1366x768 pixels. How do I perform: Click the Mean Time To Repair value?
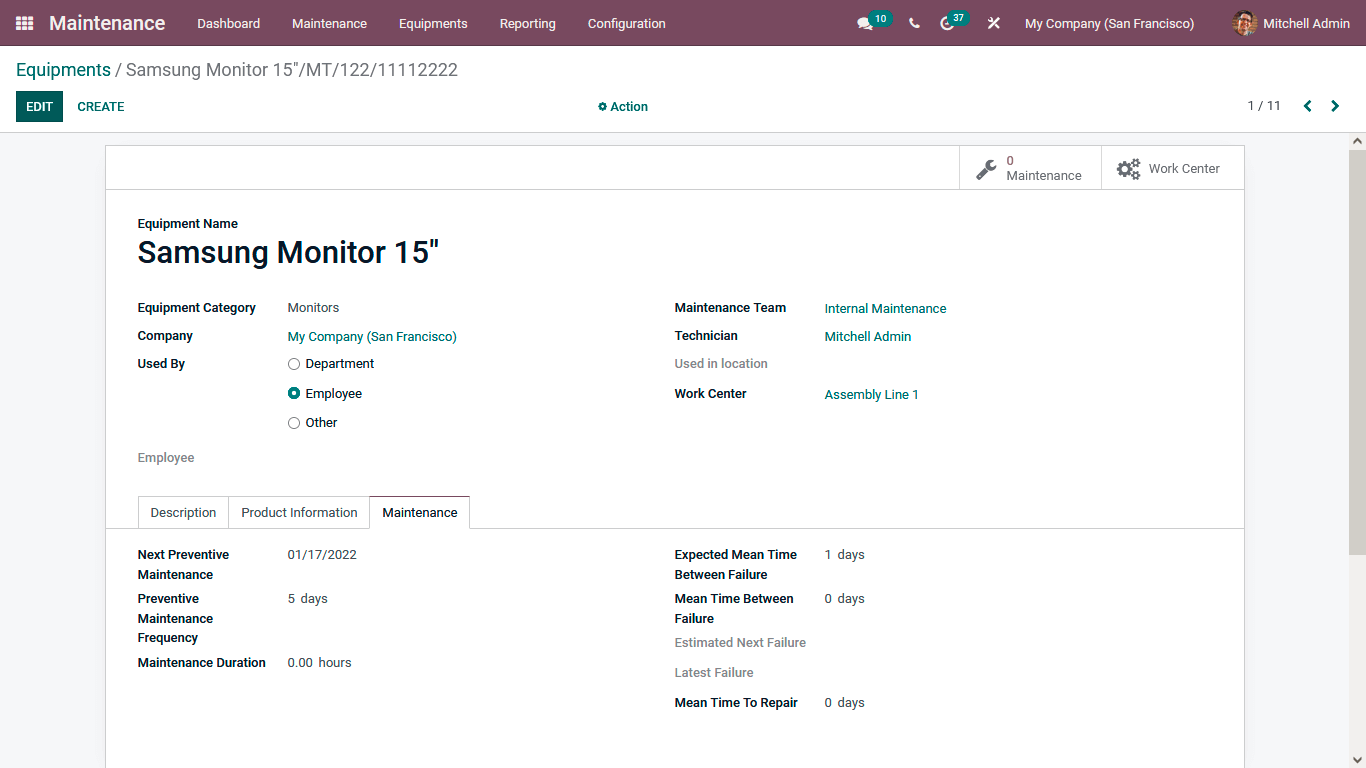click(x=844, y=703)
